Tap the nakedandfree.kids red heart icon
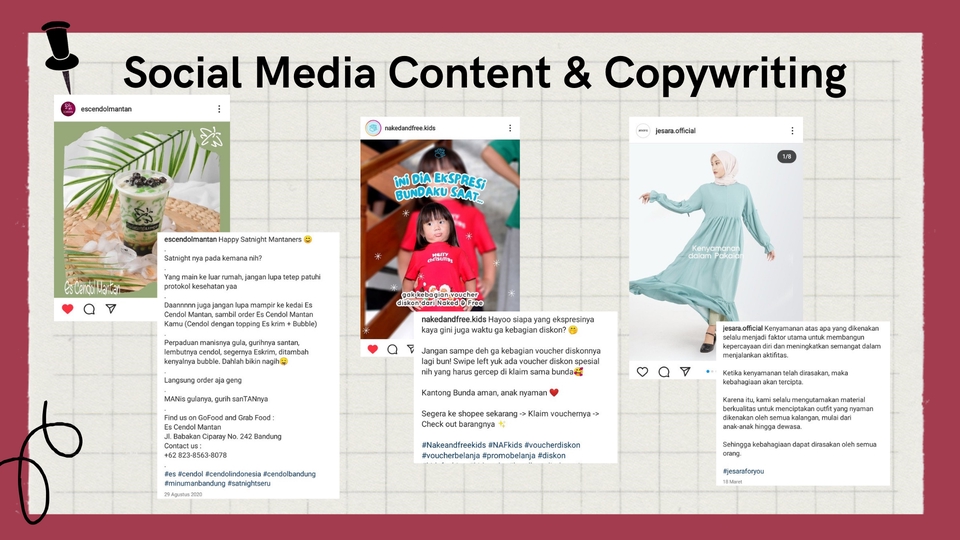Screen dimensions: 960x540 point(372,349)
